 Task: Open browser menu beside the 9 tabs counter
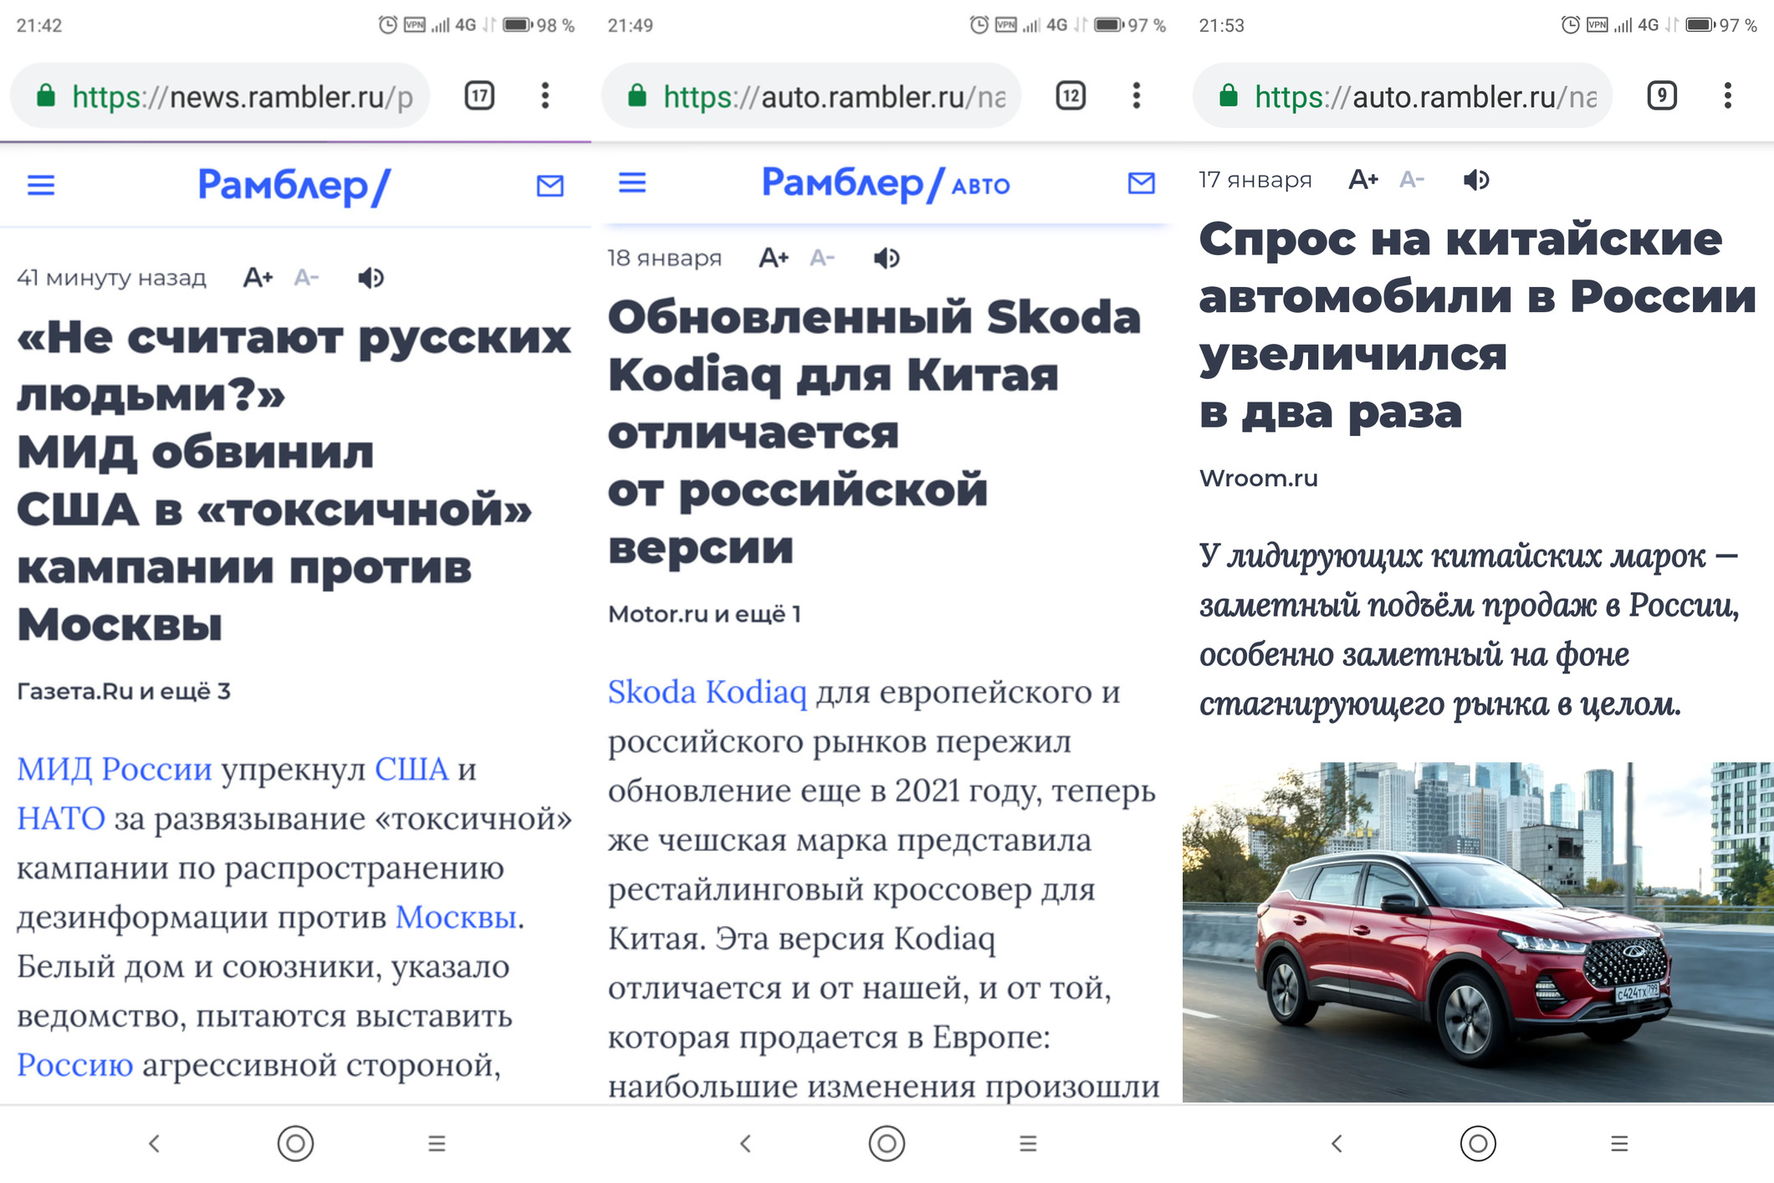1727,96
